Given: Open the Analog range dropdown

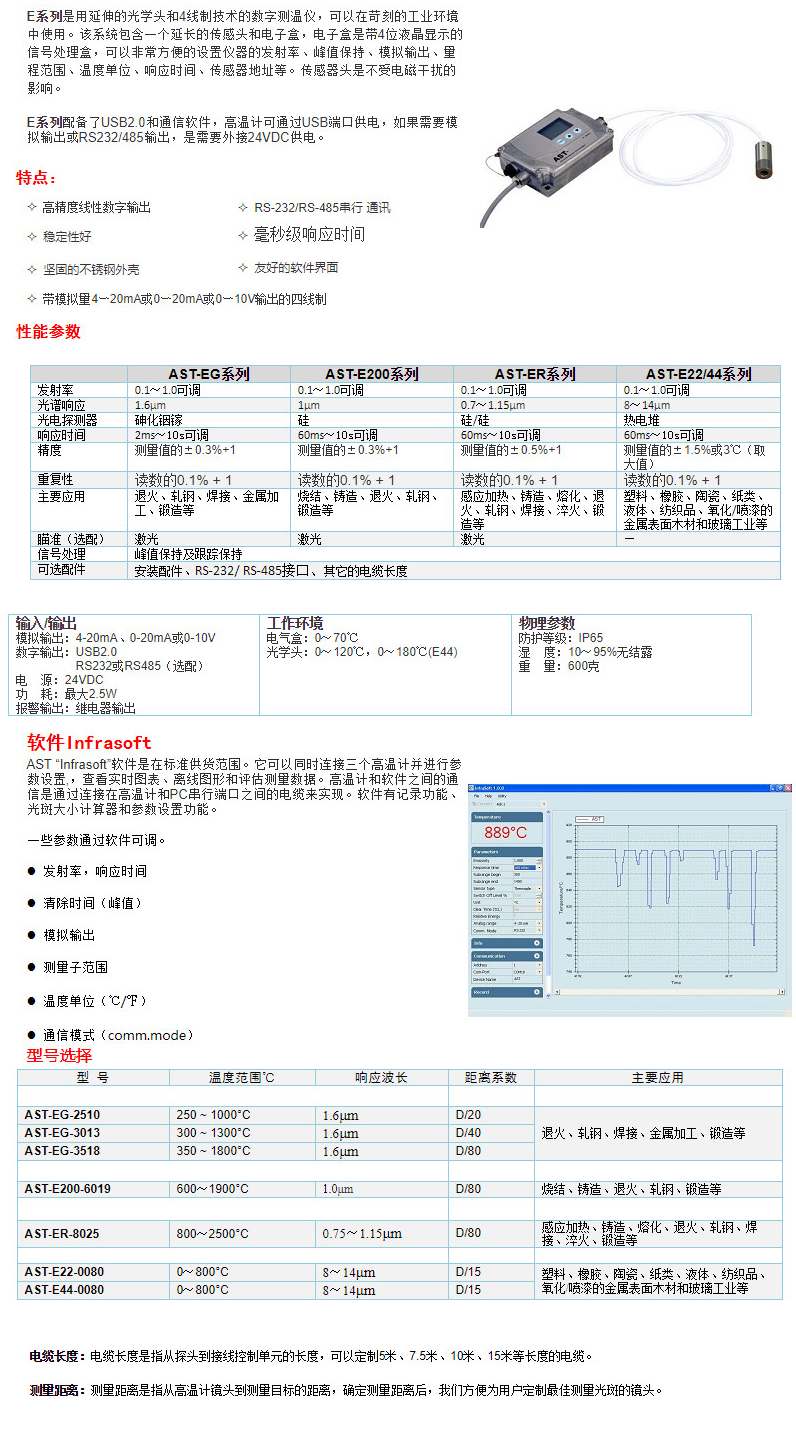Looking at the screenshot, I should (x=539, y=923).
